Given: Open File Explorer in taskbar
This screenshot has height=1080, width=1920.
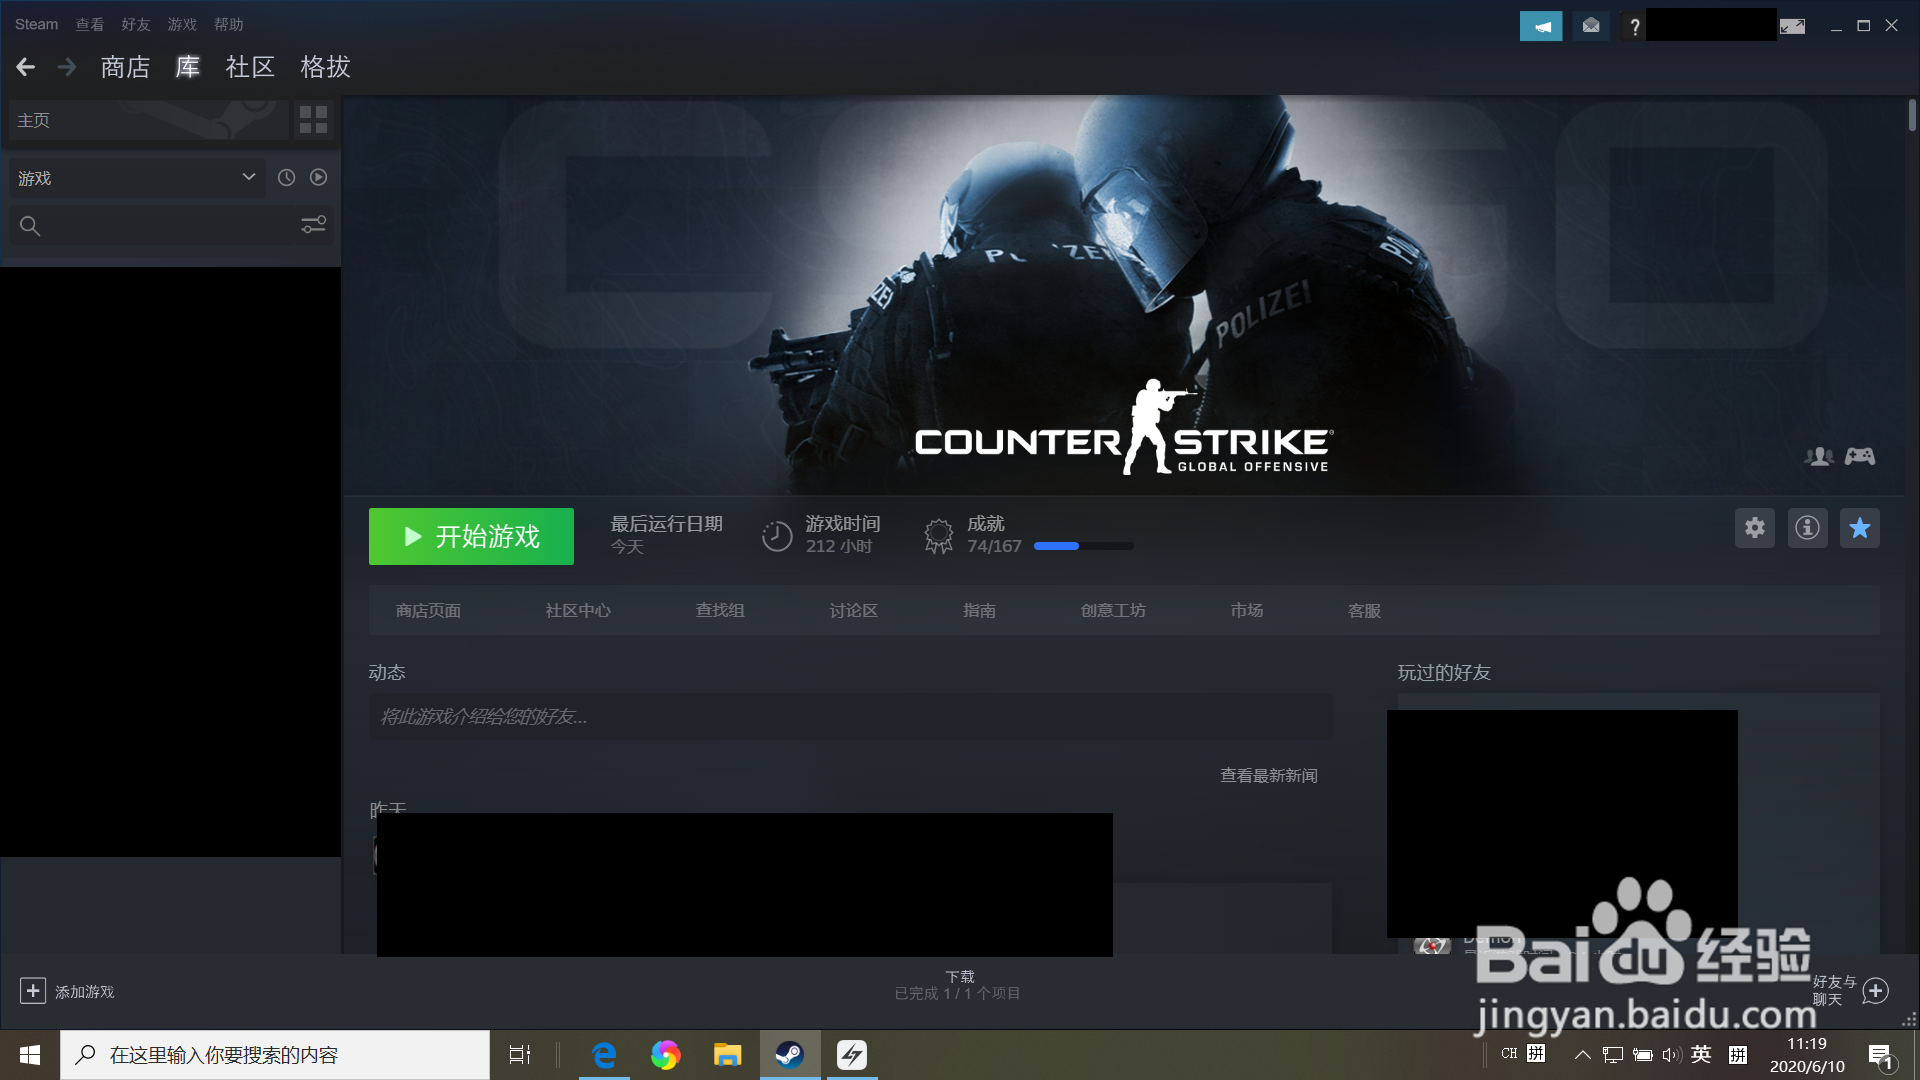Looking at the screenshot, I should pos(727,1055).
